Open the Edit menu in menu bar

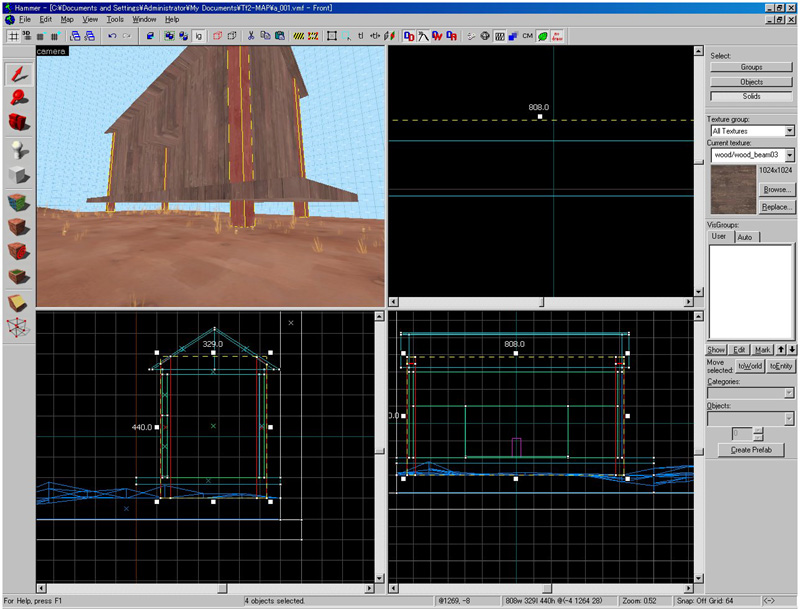(46, 19)
